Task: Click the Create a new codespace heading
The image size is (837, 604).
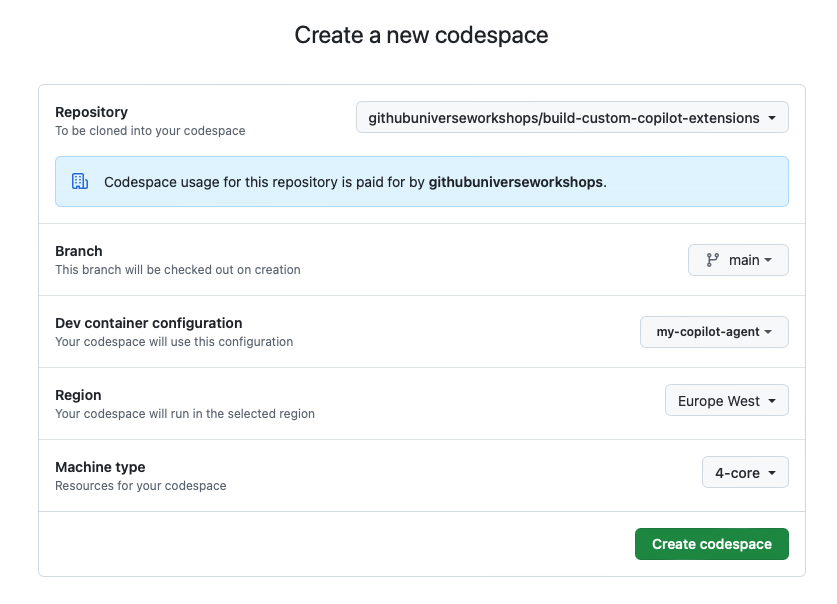Action: (x=421, y=35)
